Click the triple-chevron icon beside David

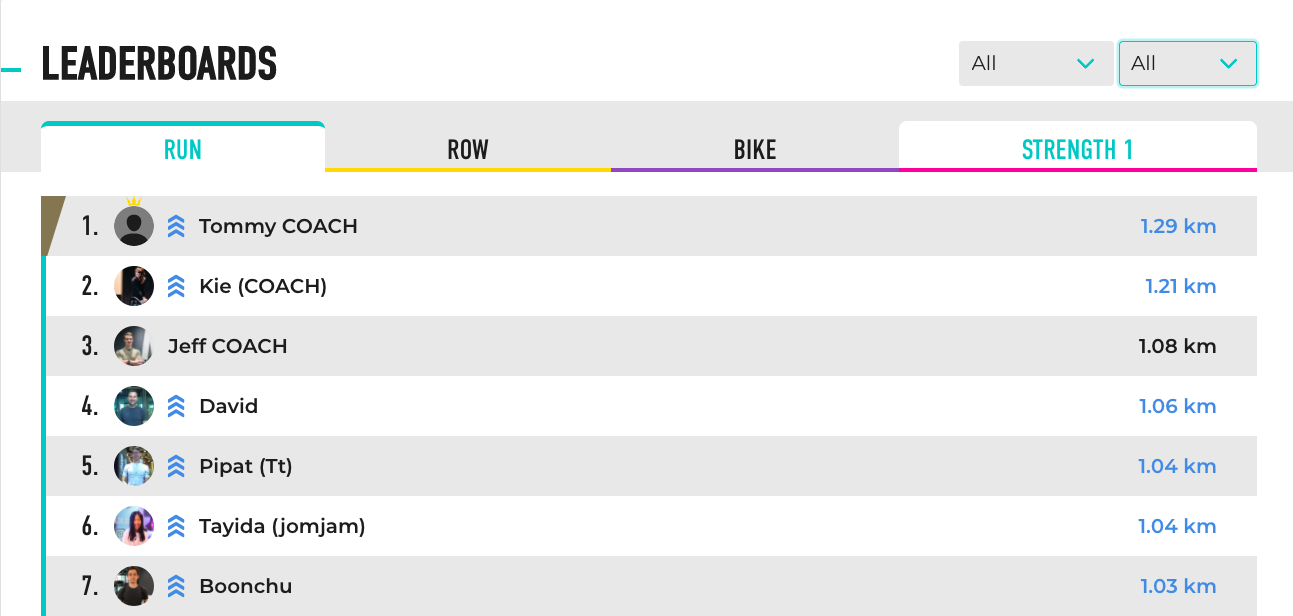(x=176, y=406)
